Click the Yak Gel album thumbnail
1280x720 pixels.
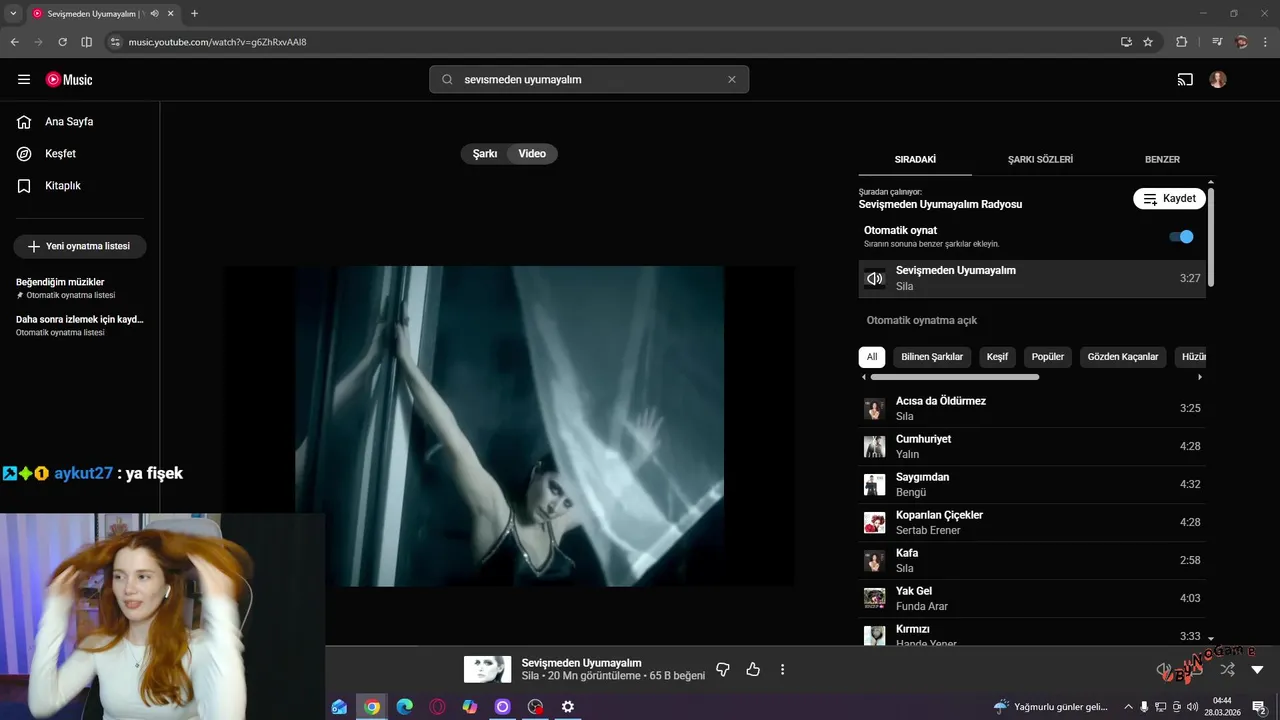(875, 599)
